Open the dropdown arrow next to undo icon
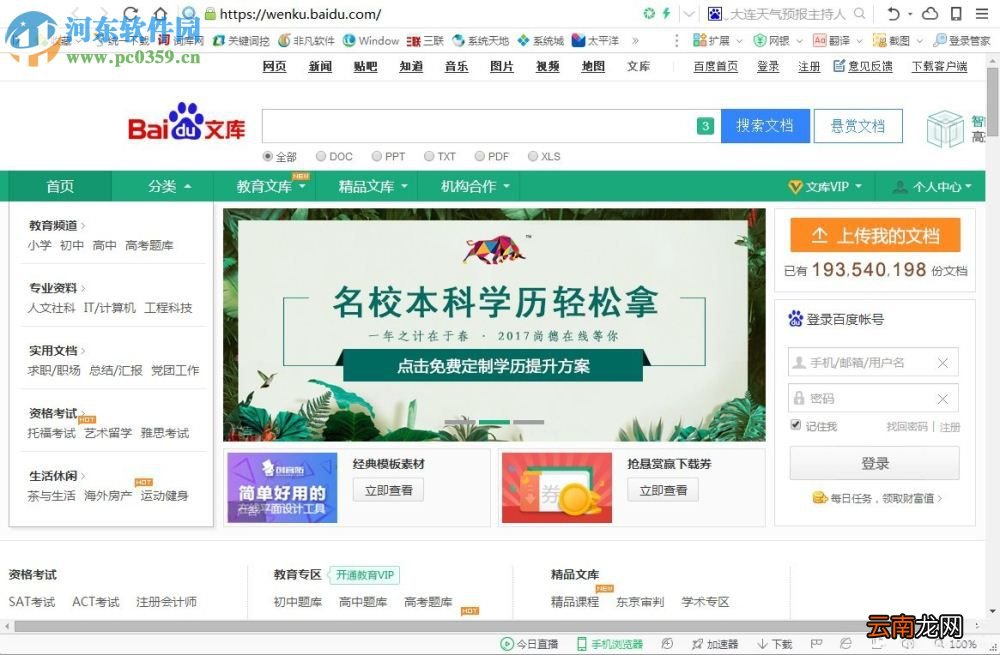The width and height of the screenshot is (1000, 655). pyautogui.click(x=911, y=13)
